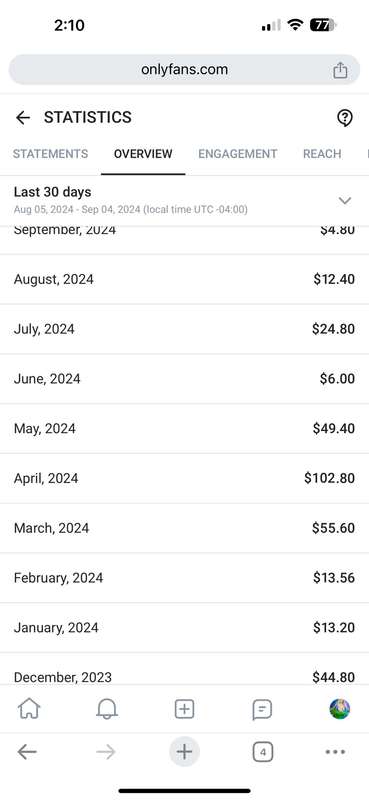Tap the onlyfans.com address bar
369x800 pixels.
click(x=184, y=70)
